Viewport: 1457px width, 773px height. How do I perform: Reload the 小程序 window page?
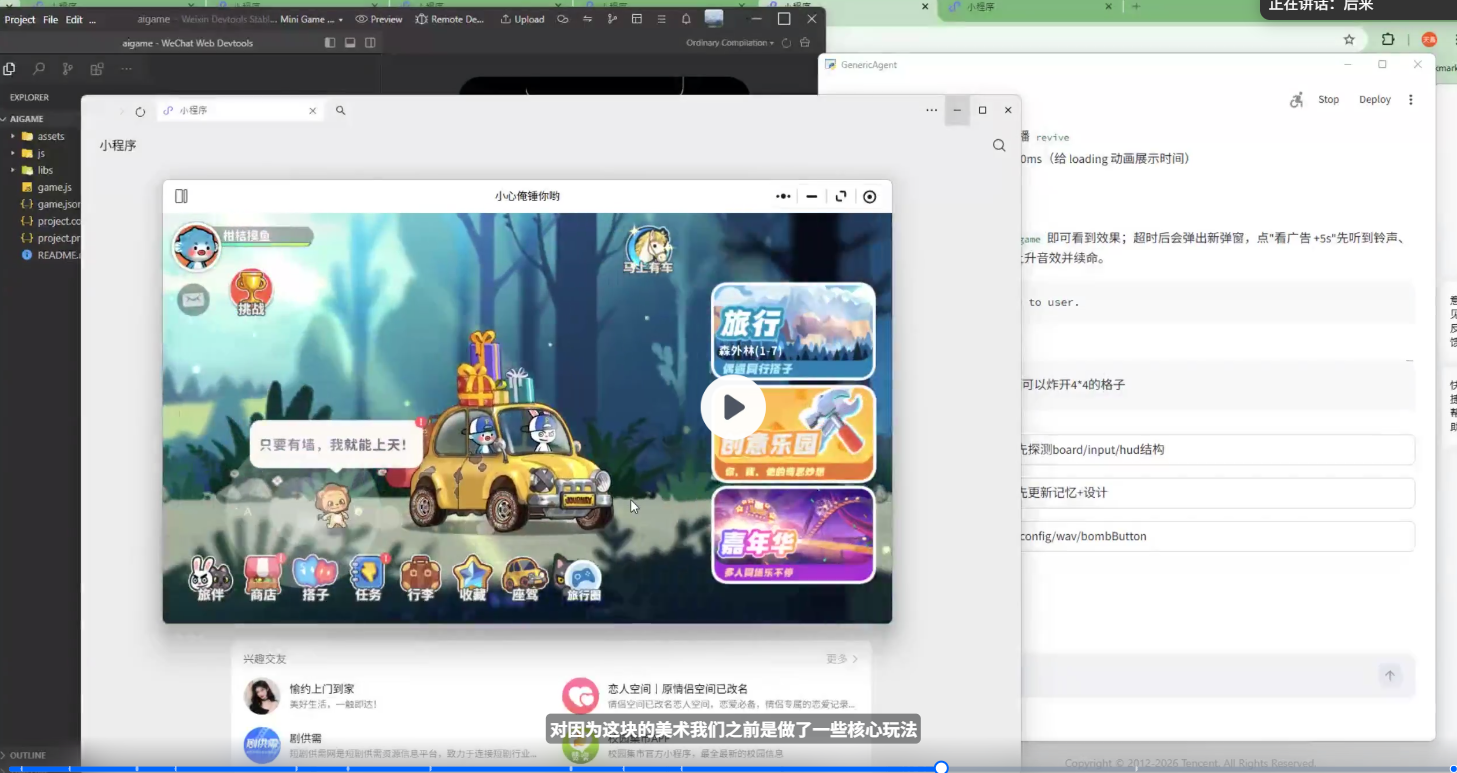point(140,111)
